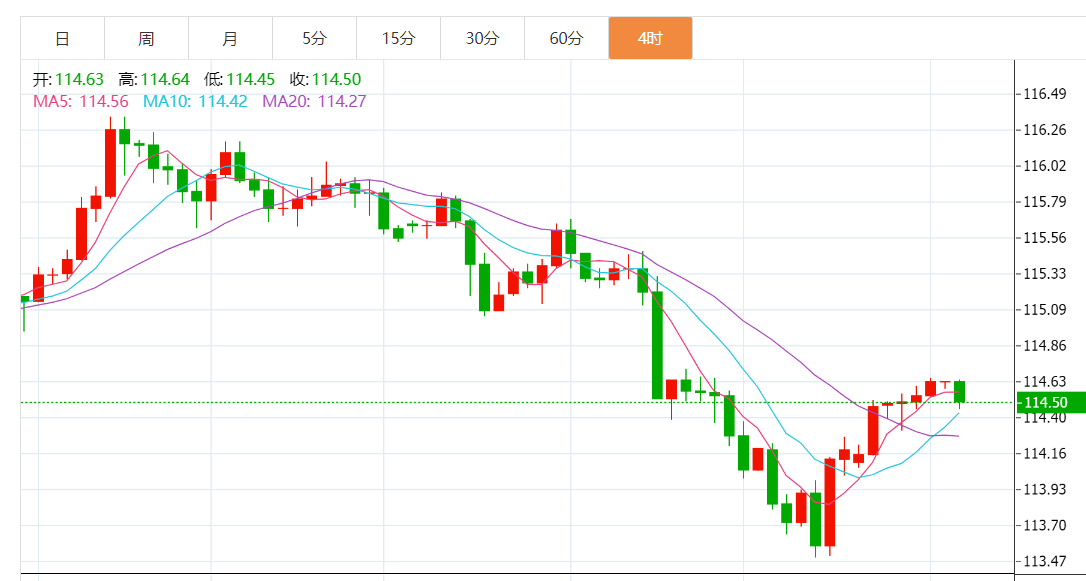The image size is (1086, 581).
Task: Click the 115.79 price axis label
Action: click(x=1047, y=202)
